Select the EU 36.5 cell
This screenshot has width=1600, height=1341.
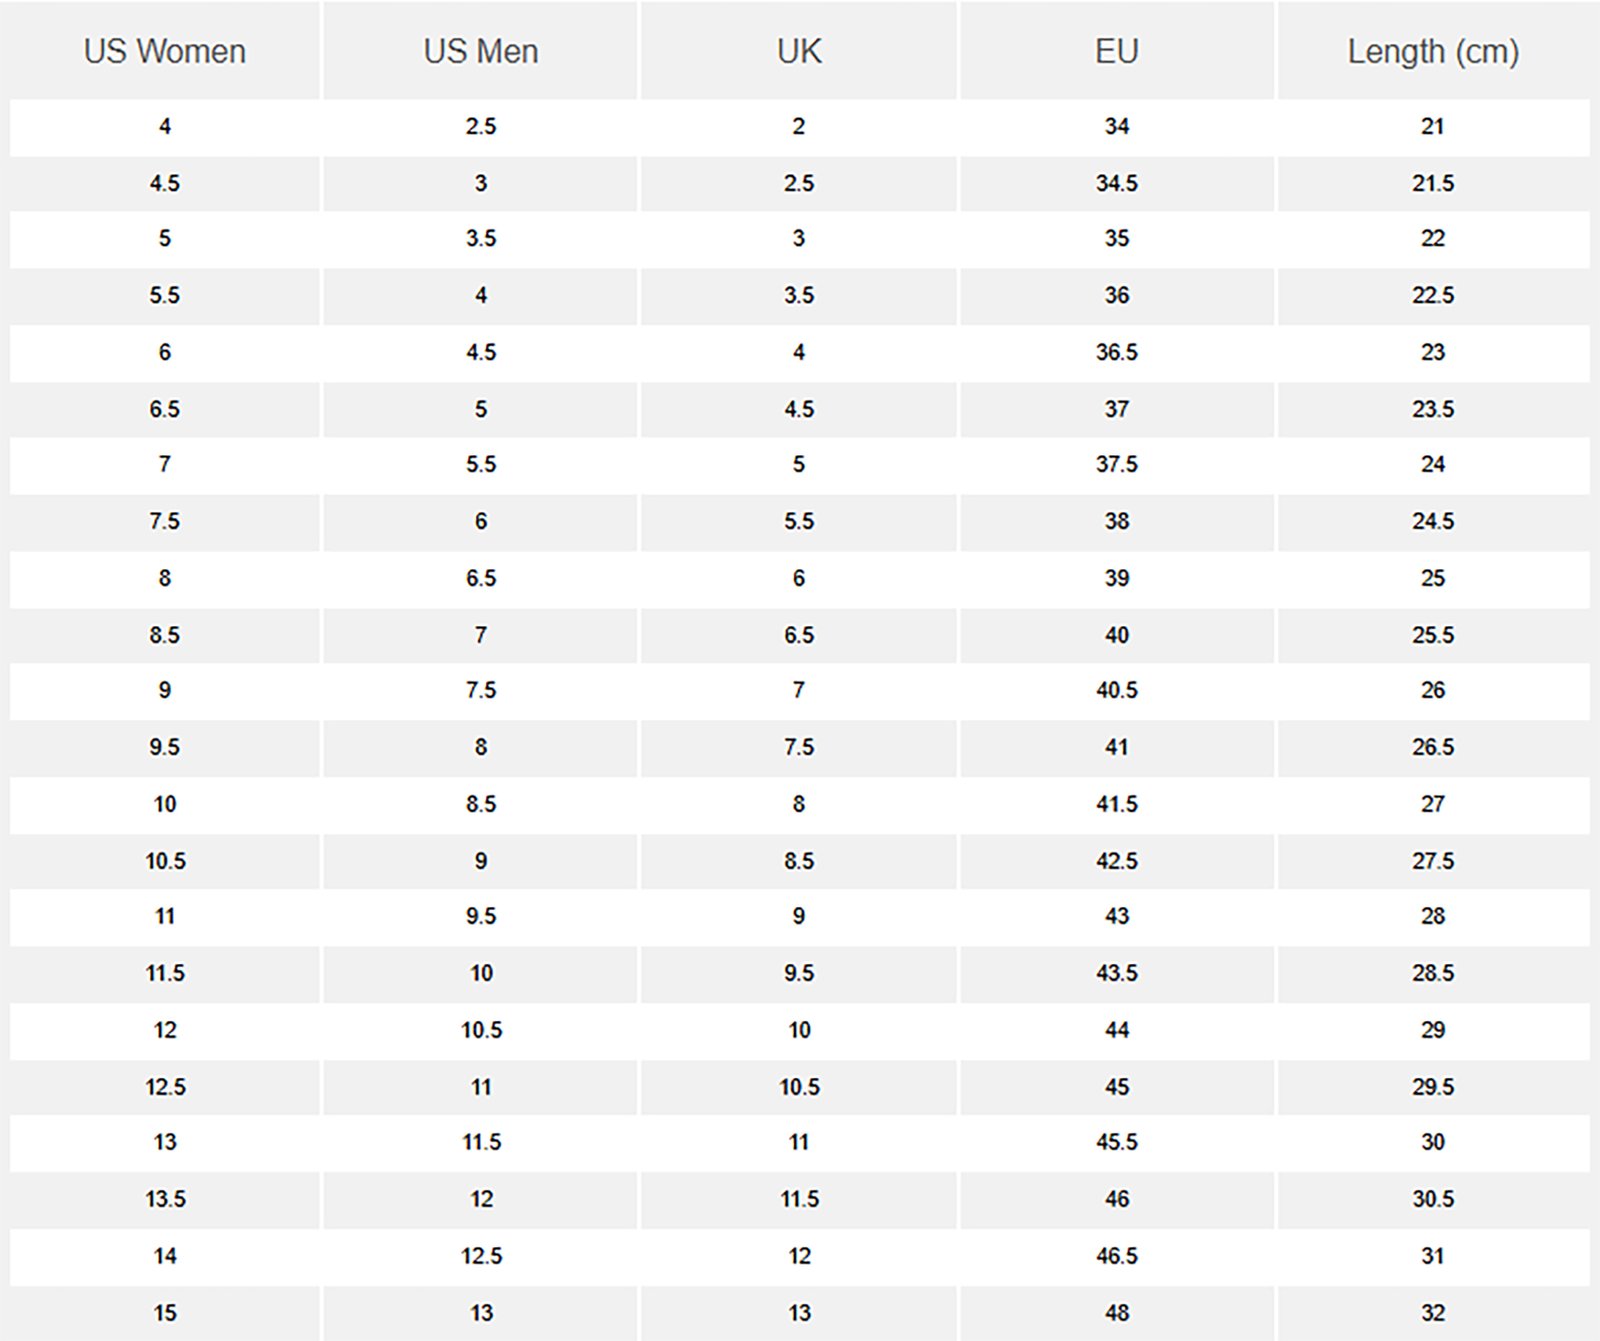pos(1117,352)
